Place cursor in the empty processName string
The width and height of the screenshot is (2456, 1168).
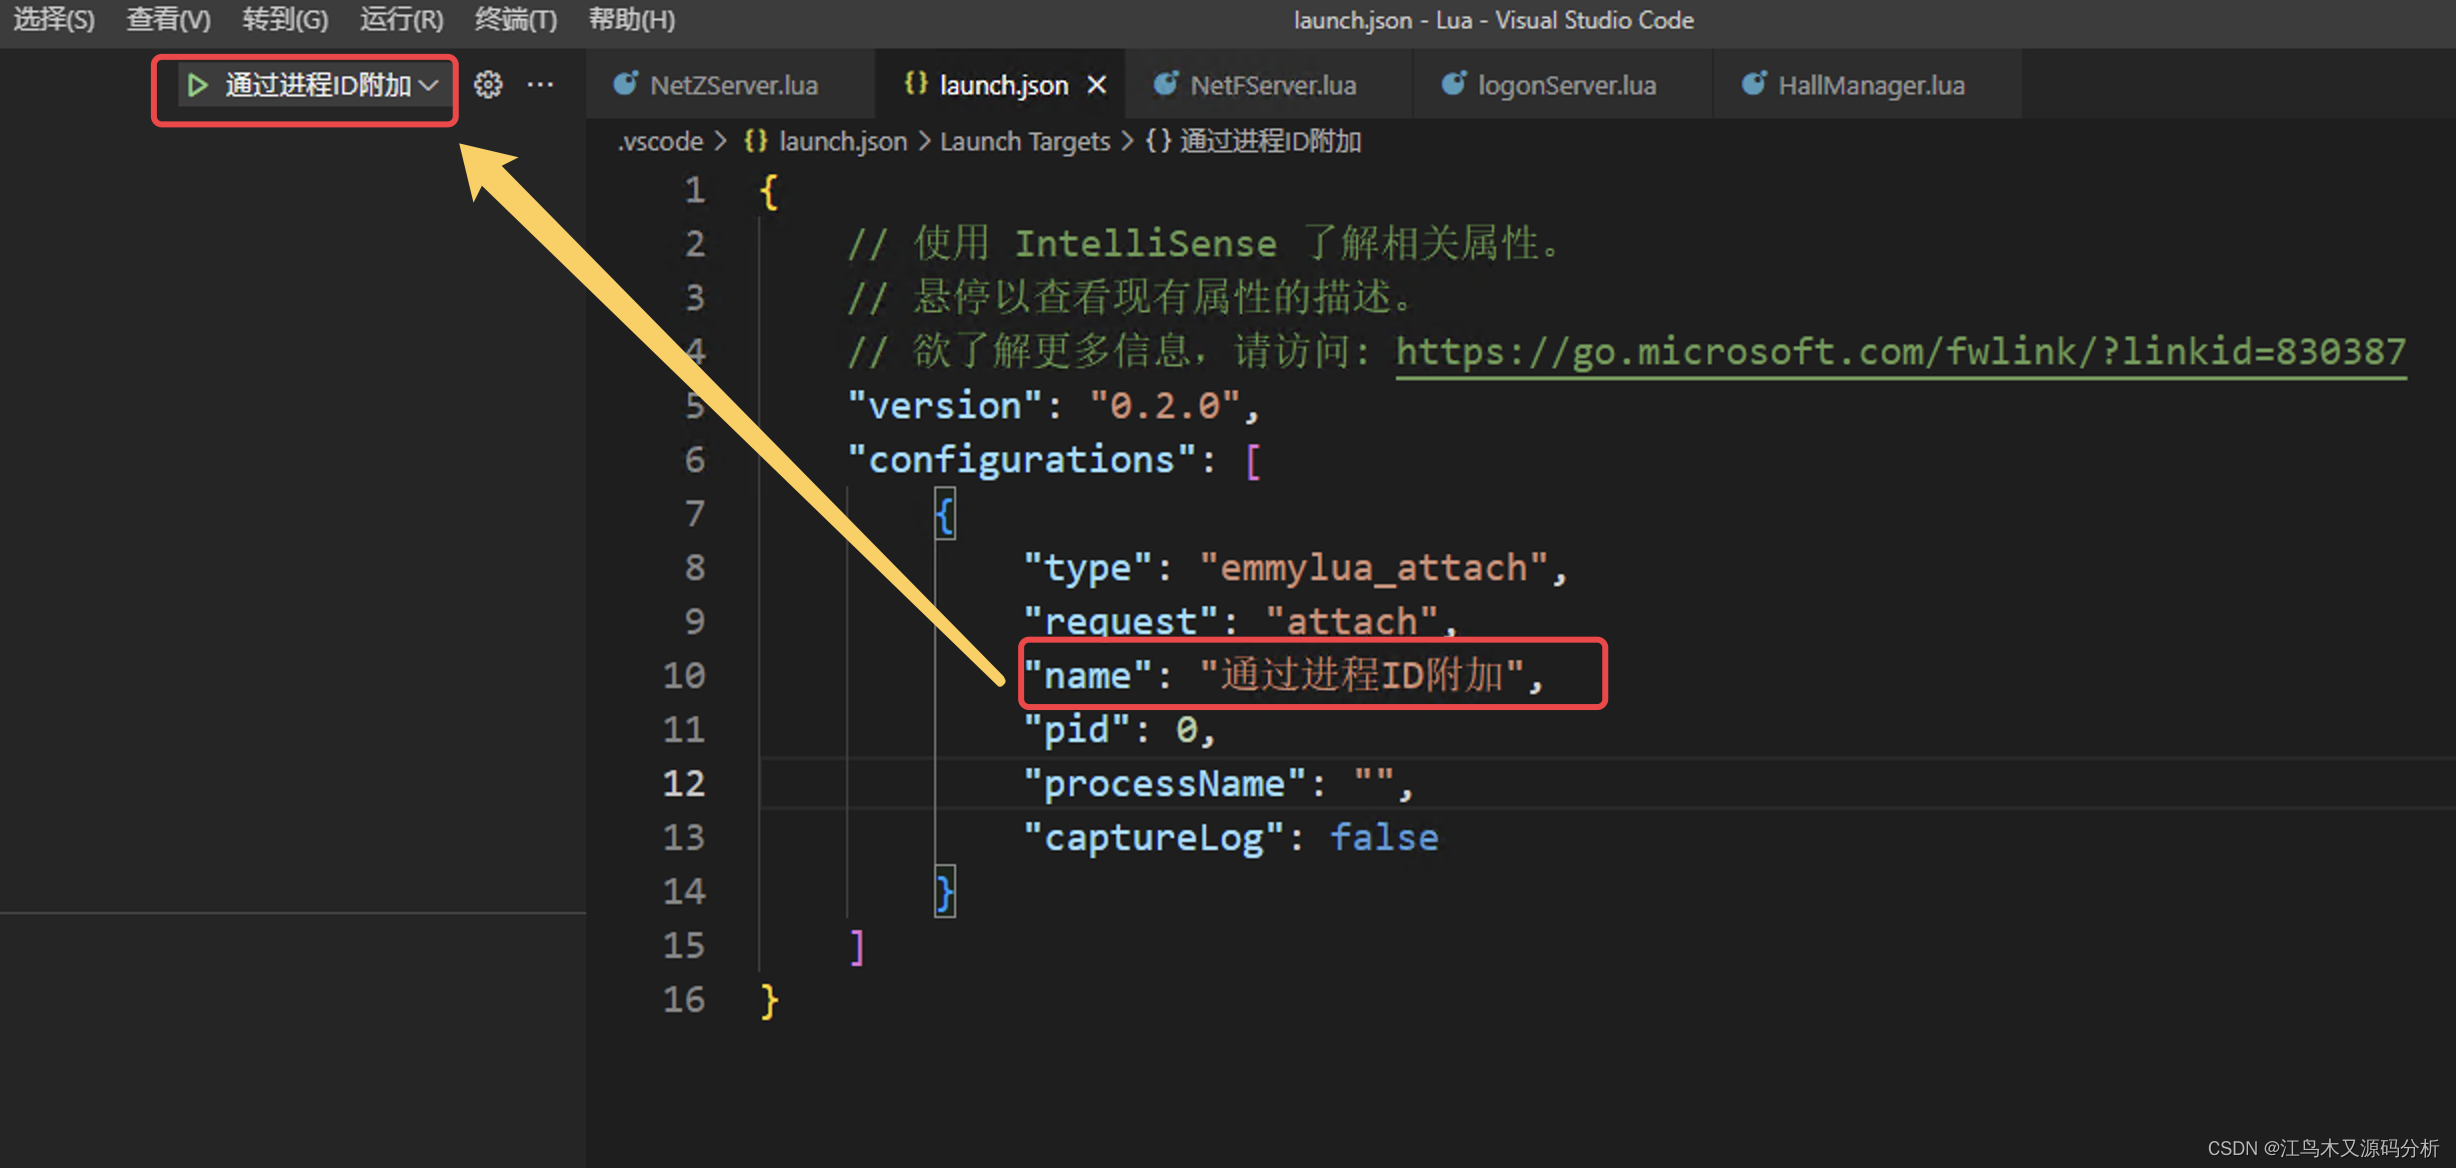1375,783
